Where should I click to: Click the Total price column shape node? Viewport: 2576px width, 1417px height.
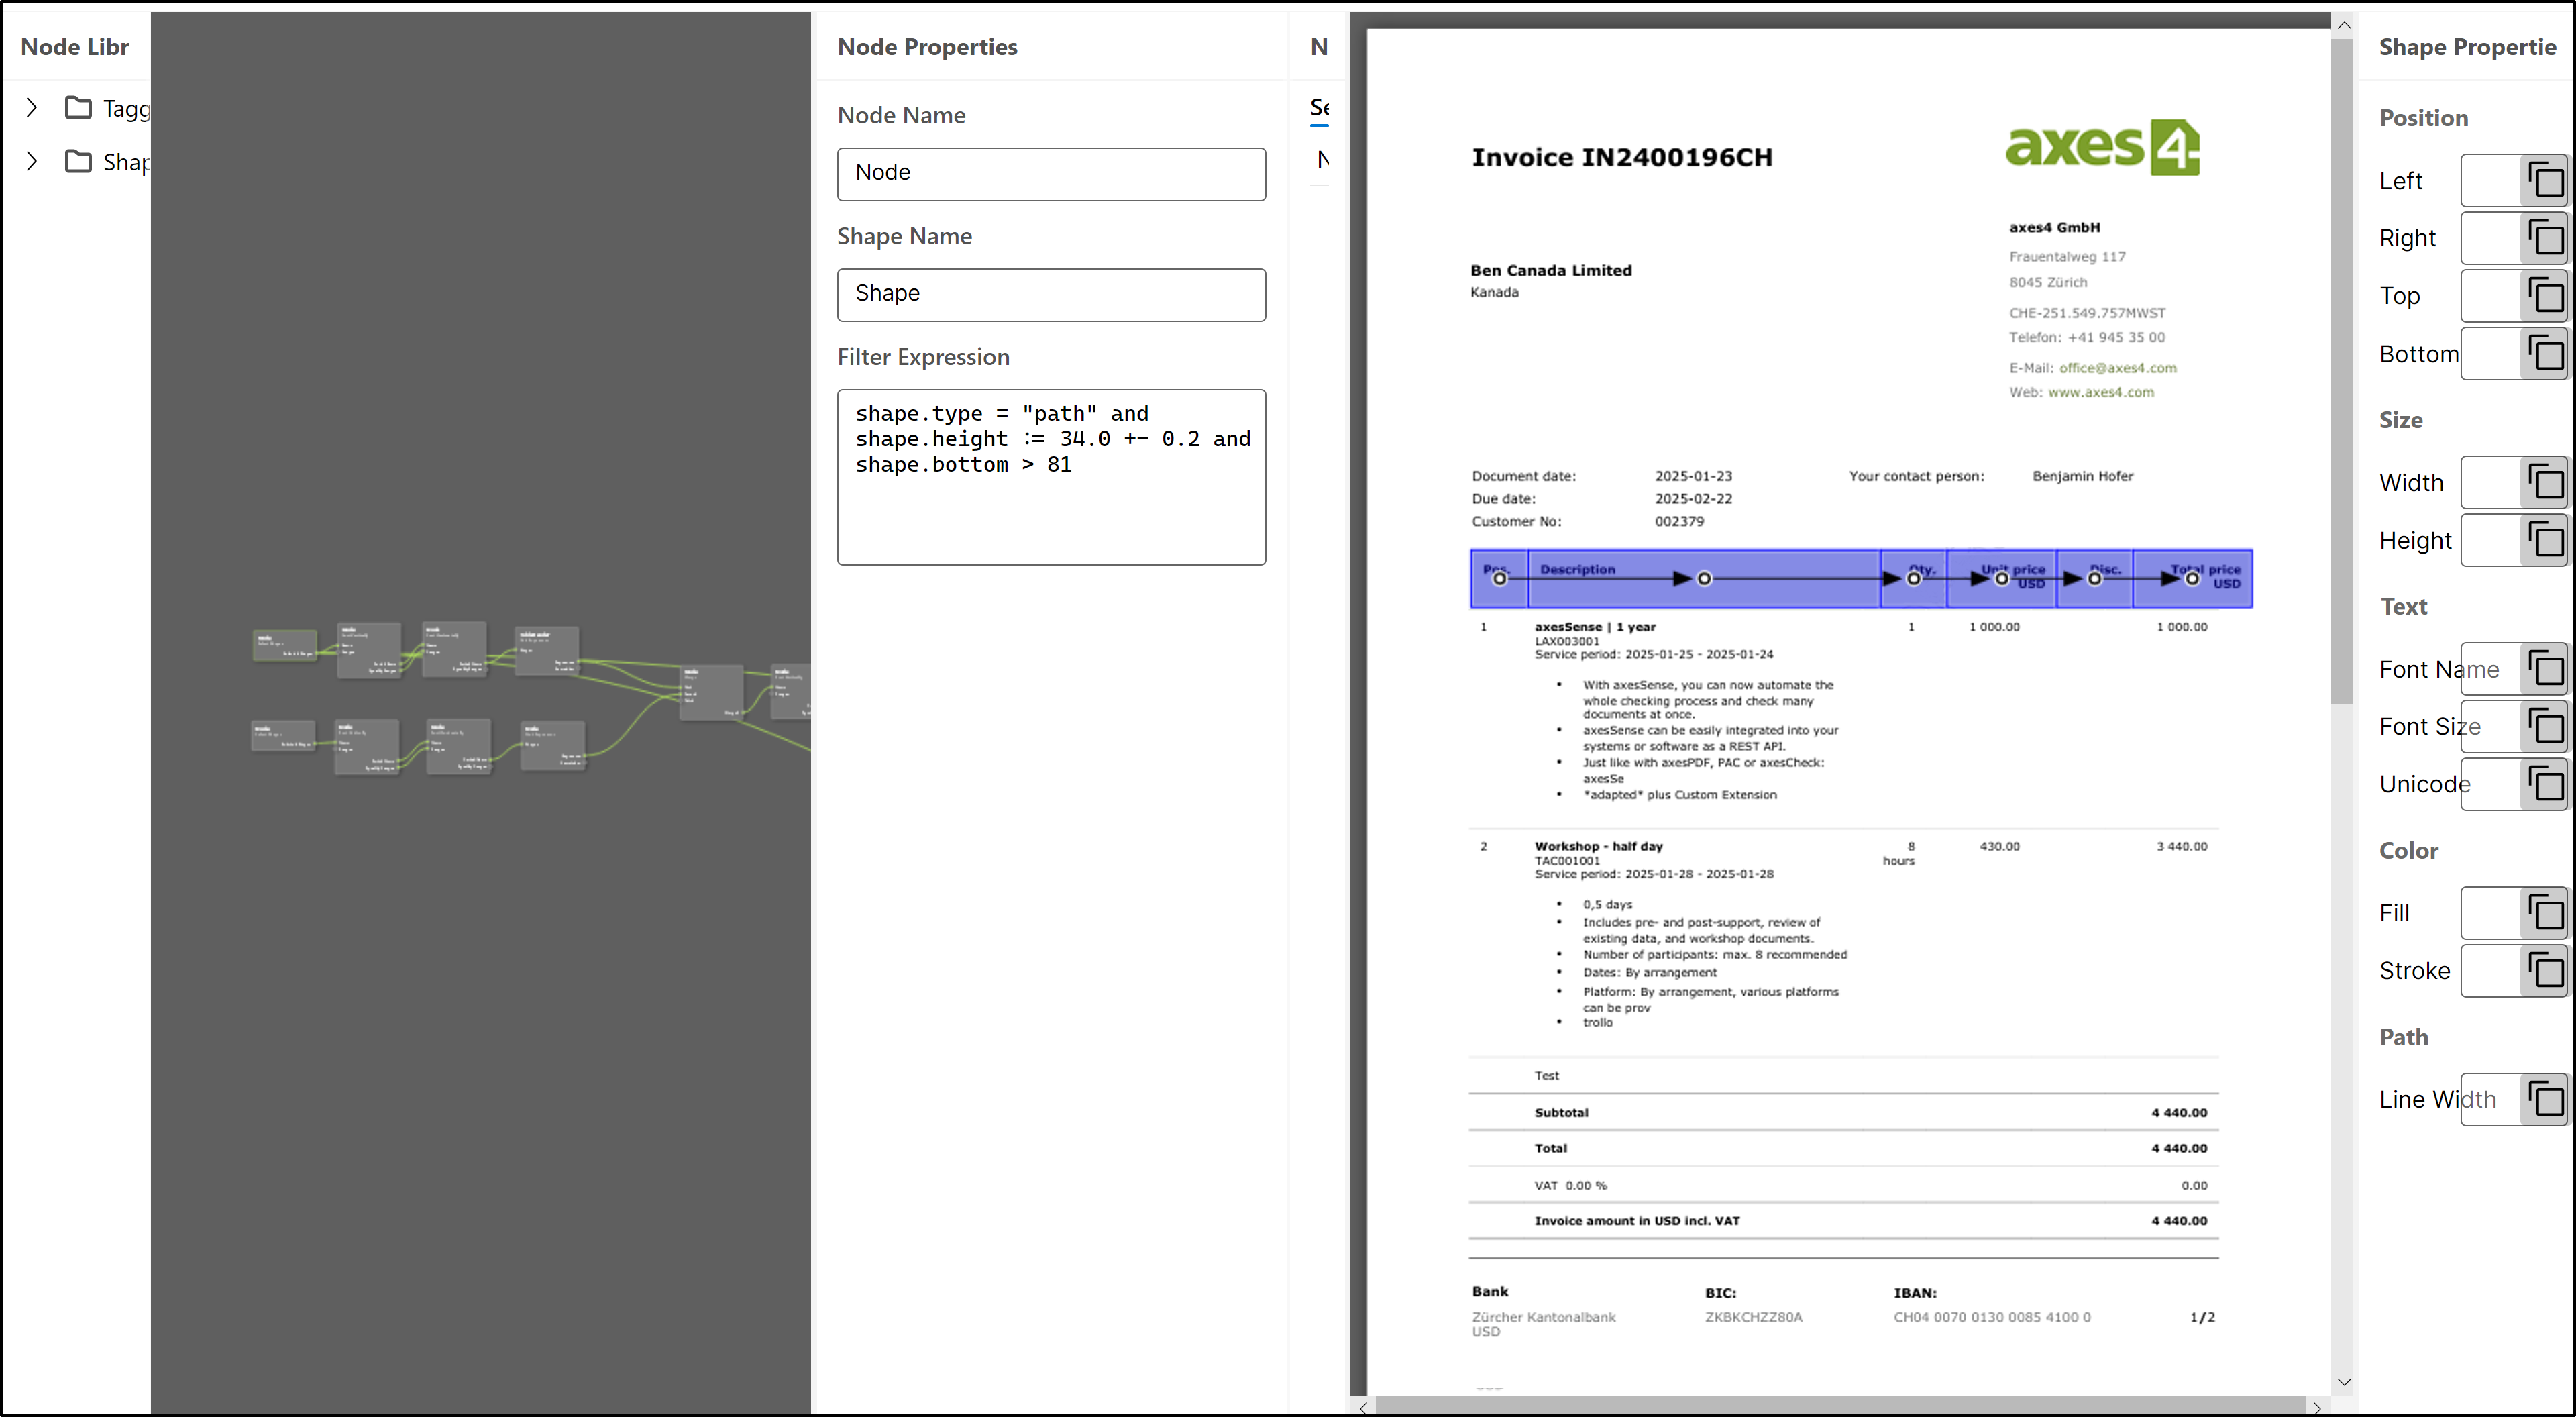[x=2192, y=578]
